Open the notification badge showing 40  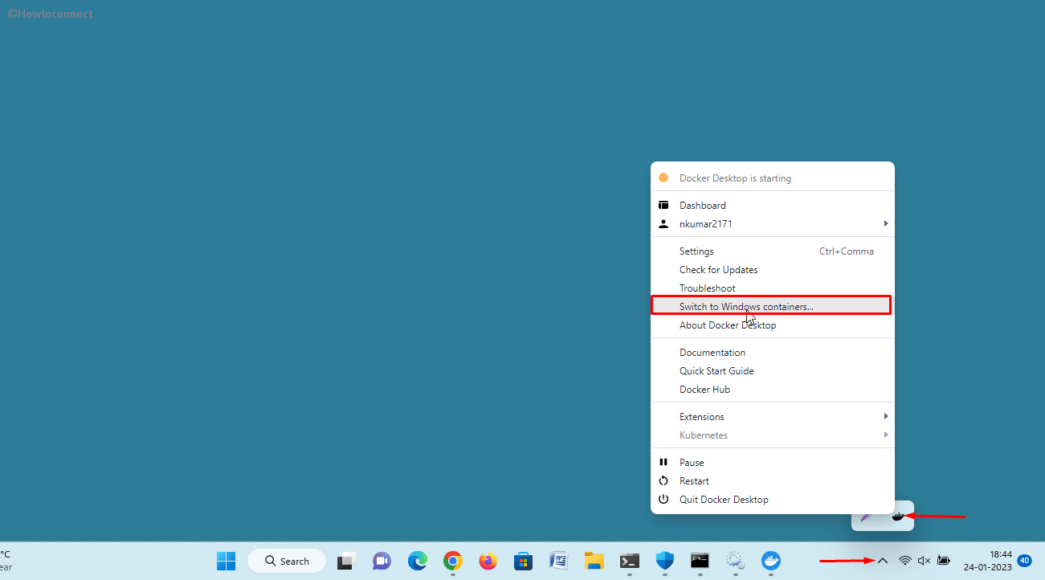[1025, 561]
